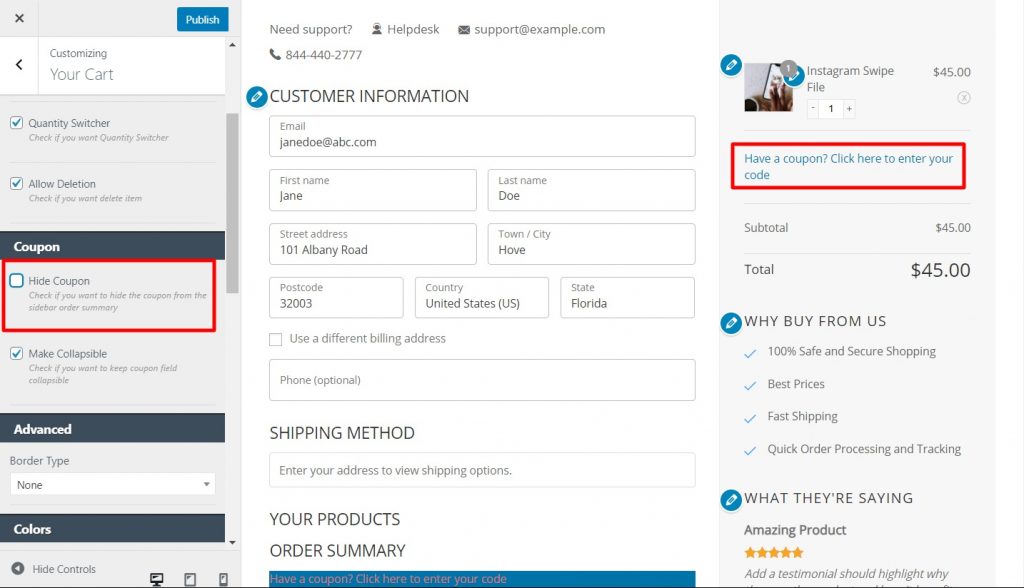1024x588 pixels.
Task: Click the Total amount $45.00
Action: 940,270
